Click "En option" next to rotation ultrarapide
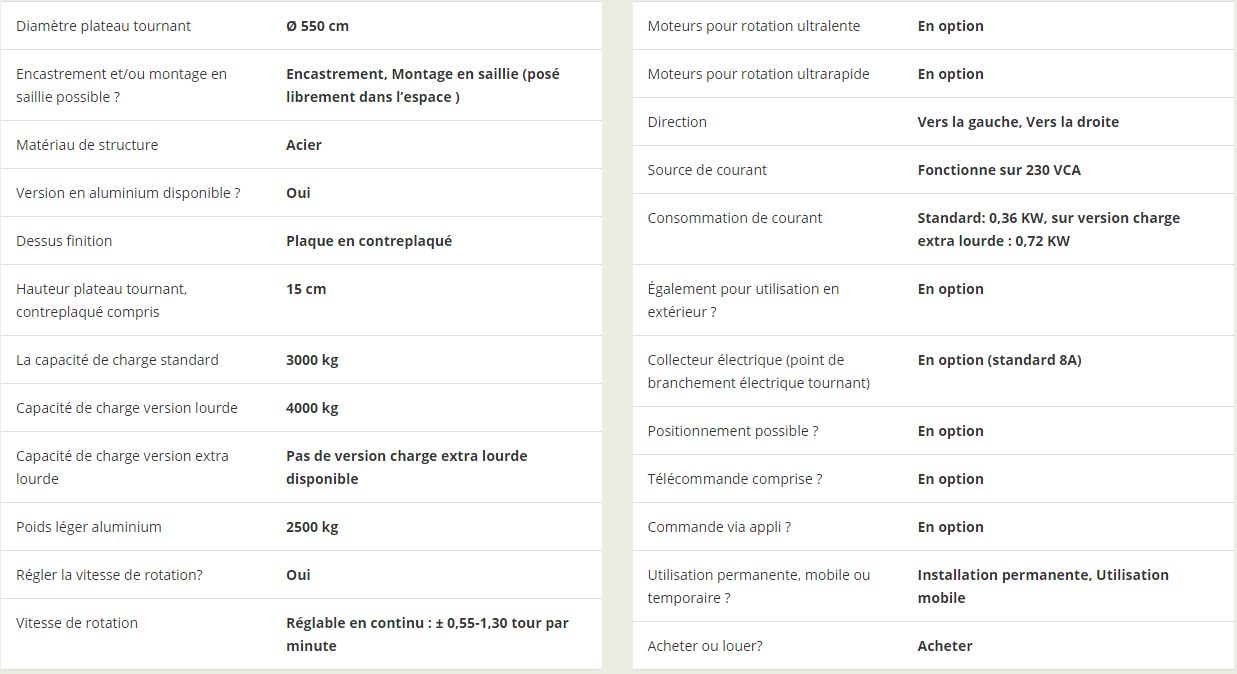This screenshot has width=1237, height=674. (950, 74)
